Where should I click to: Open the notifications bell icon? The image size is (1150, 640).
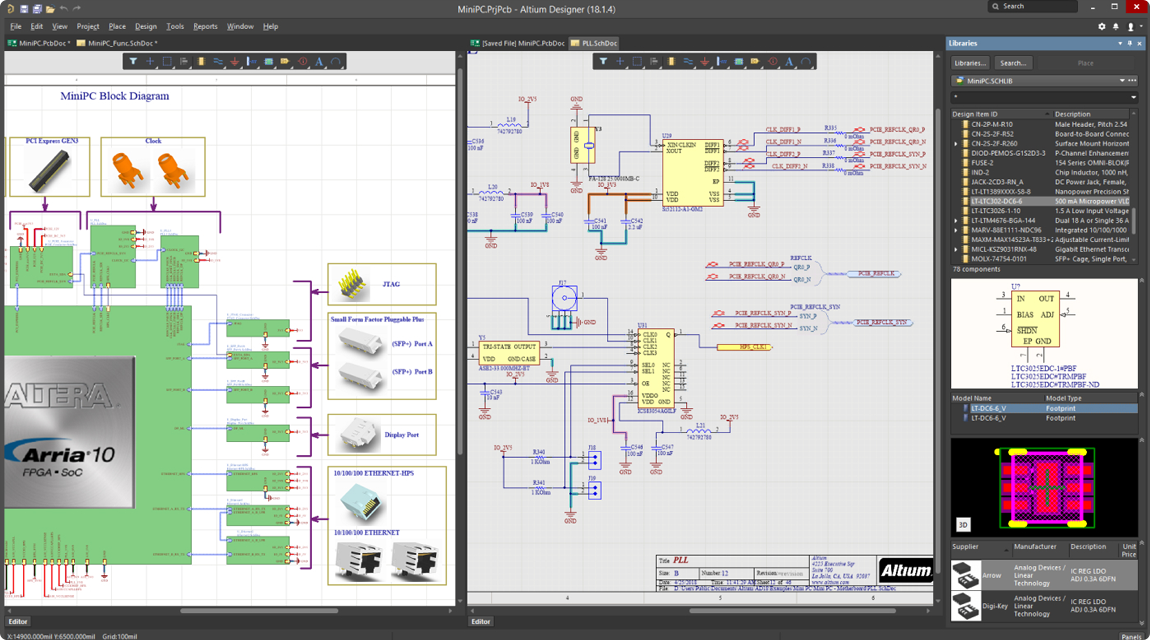[x=1116, y=26]
